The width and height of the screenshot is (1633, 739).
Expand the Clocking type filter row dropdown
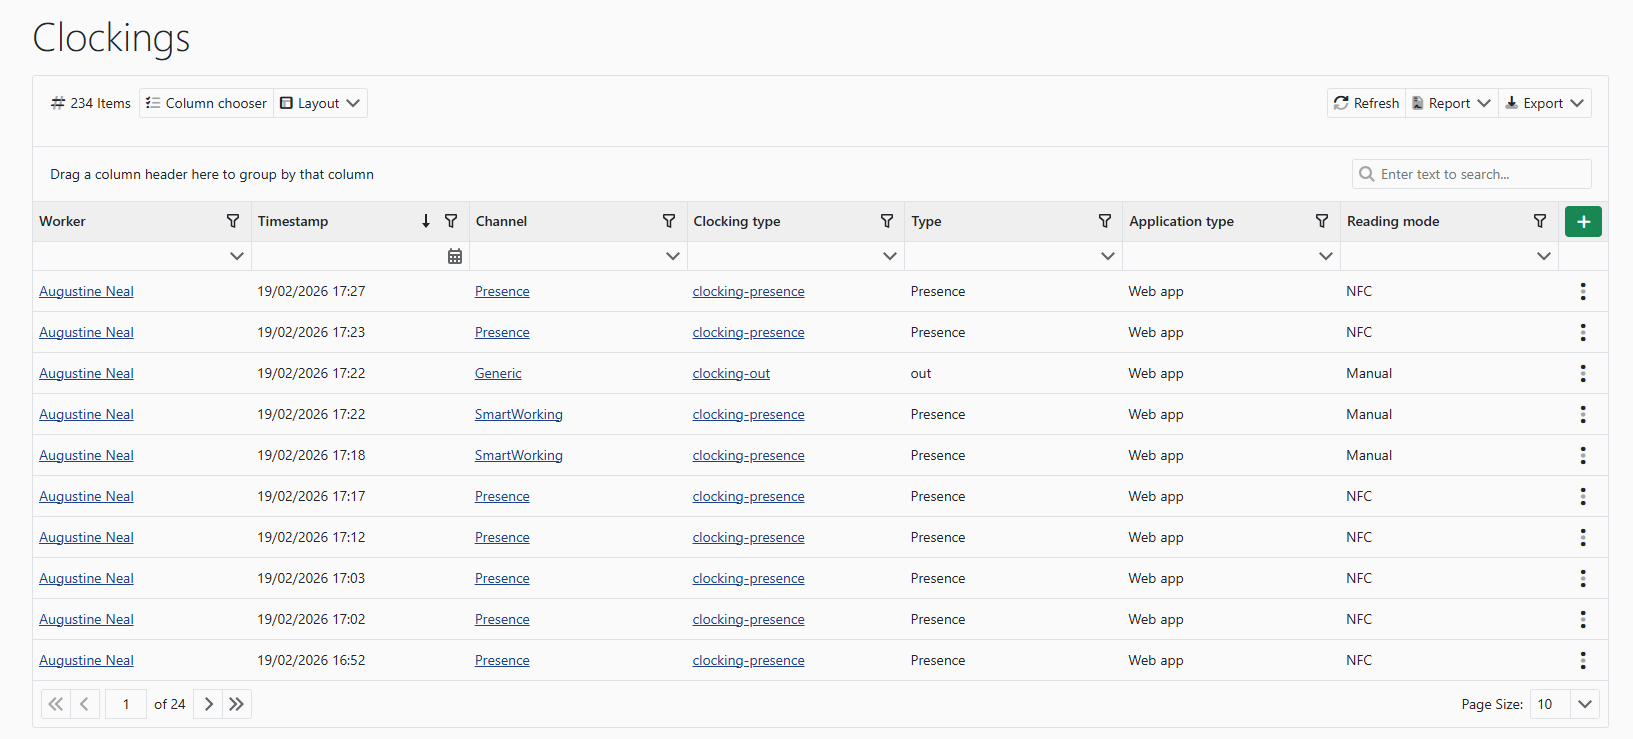click(x=889, y=256)
